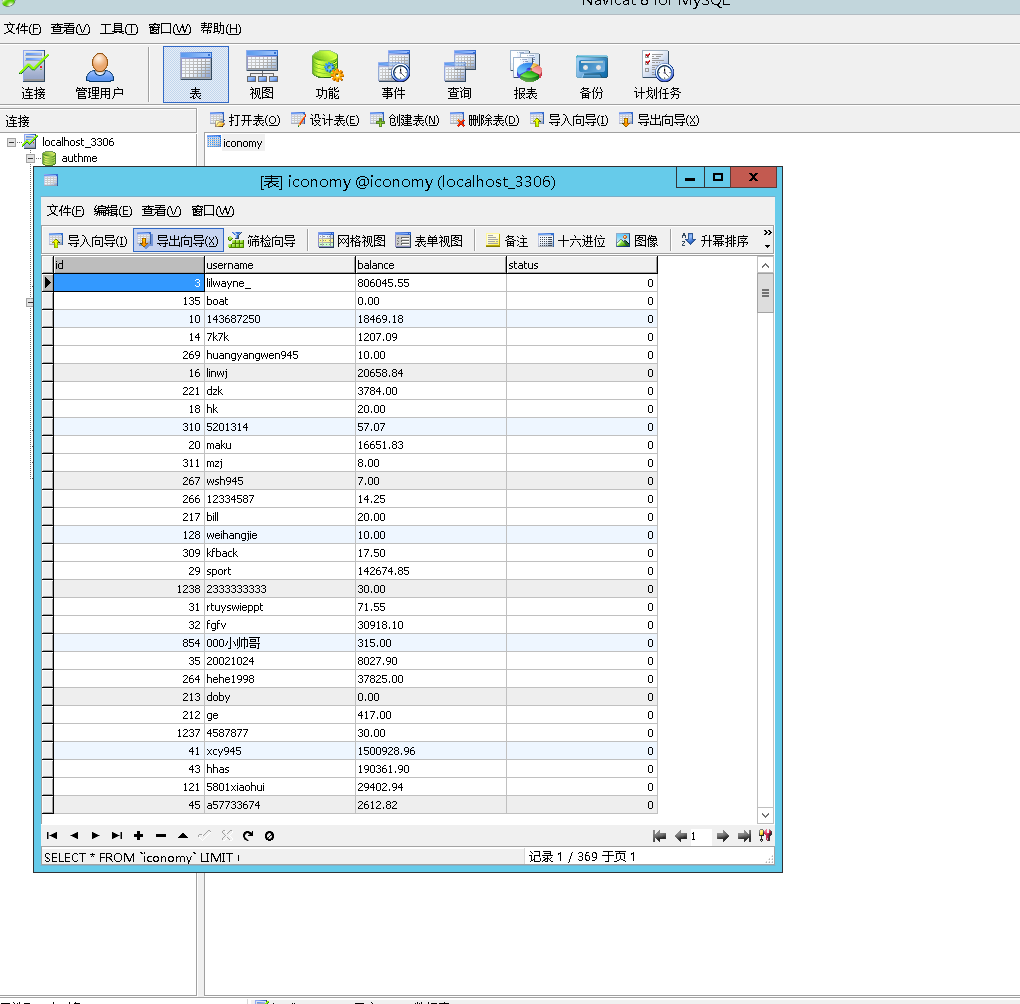
Task: Open main window 查看(V) menu
Action: coord(70,29)
